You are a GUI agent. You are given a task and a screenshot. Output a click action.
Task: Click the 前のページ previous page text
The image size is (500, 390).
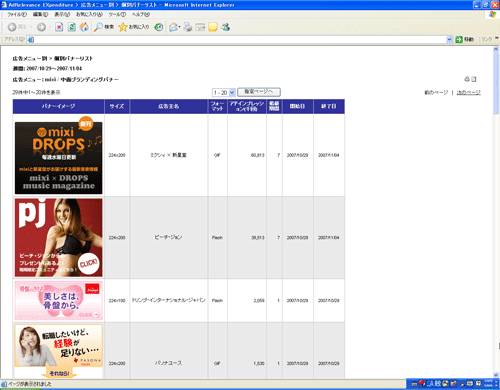436,92
